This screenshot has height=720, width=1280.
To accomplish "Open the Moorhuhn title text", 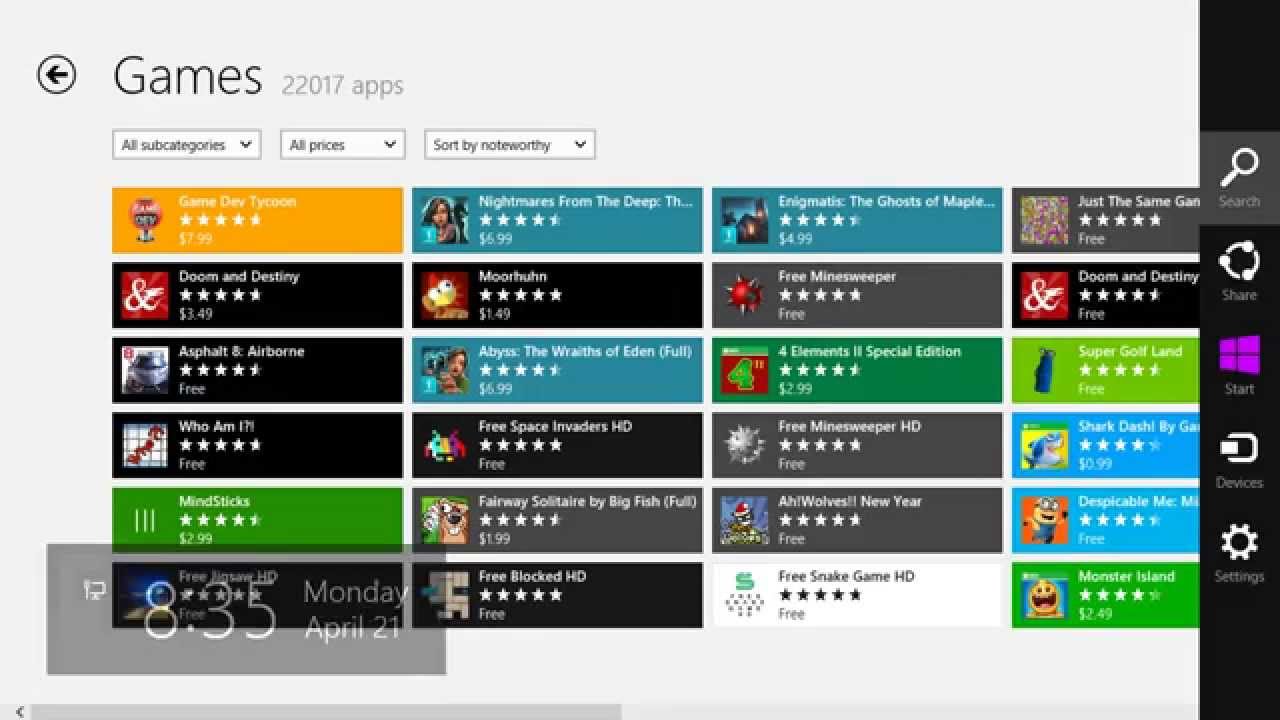I will (x=512, y=276).
